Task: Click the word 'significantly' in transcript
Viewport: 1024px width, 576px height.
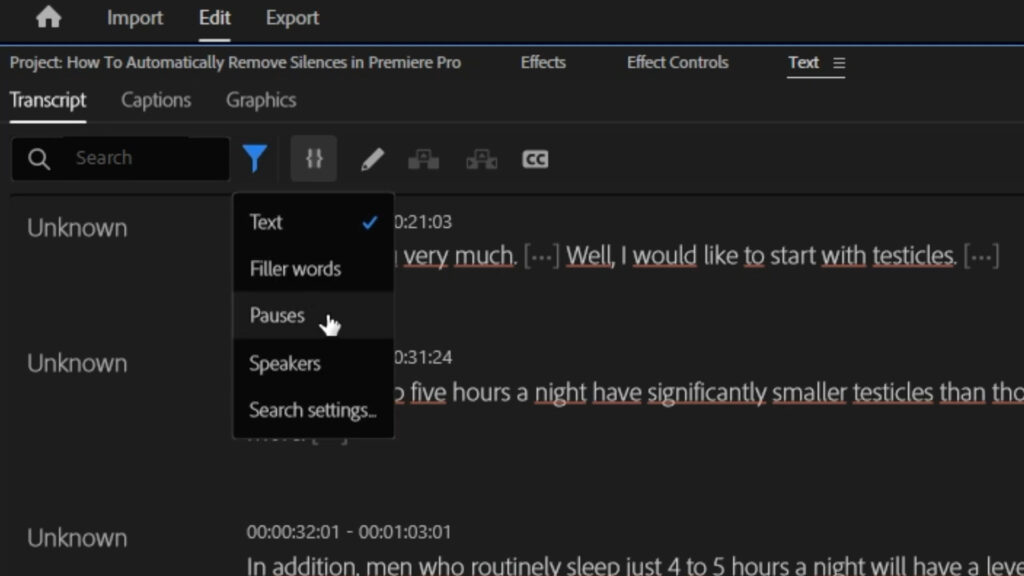Action: point(707,392)
